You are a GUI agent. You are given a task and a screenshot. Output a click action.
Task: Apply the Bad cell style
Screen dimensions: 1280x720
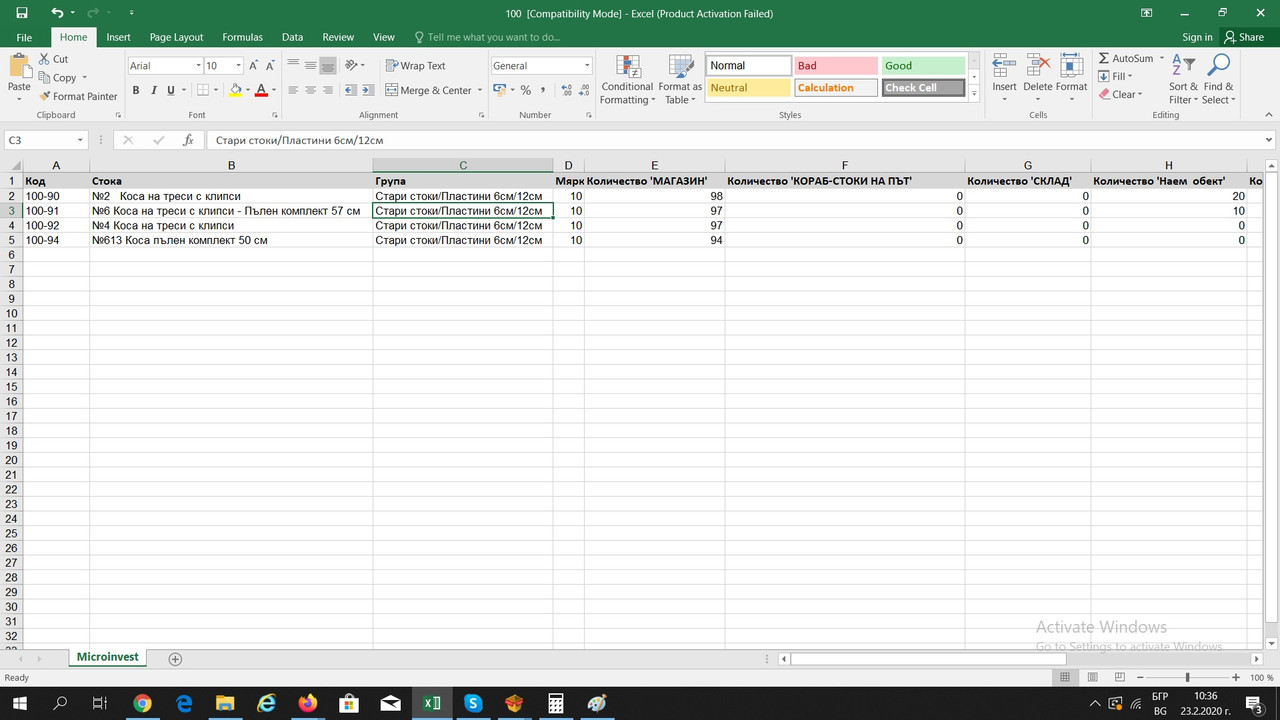point(835,66)
